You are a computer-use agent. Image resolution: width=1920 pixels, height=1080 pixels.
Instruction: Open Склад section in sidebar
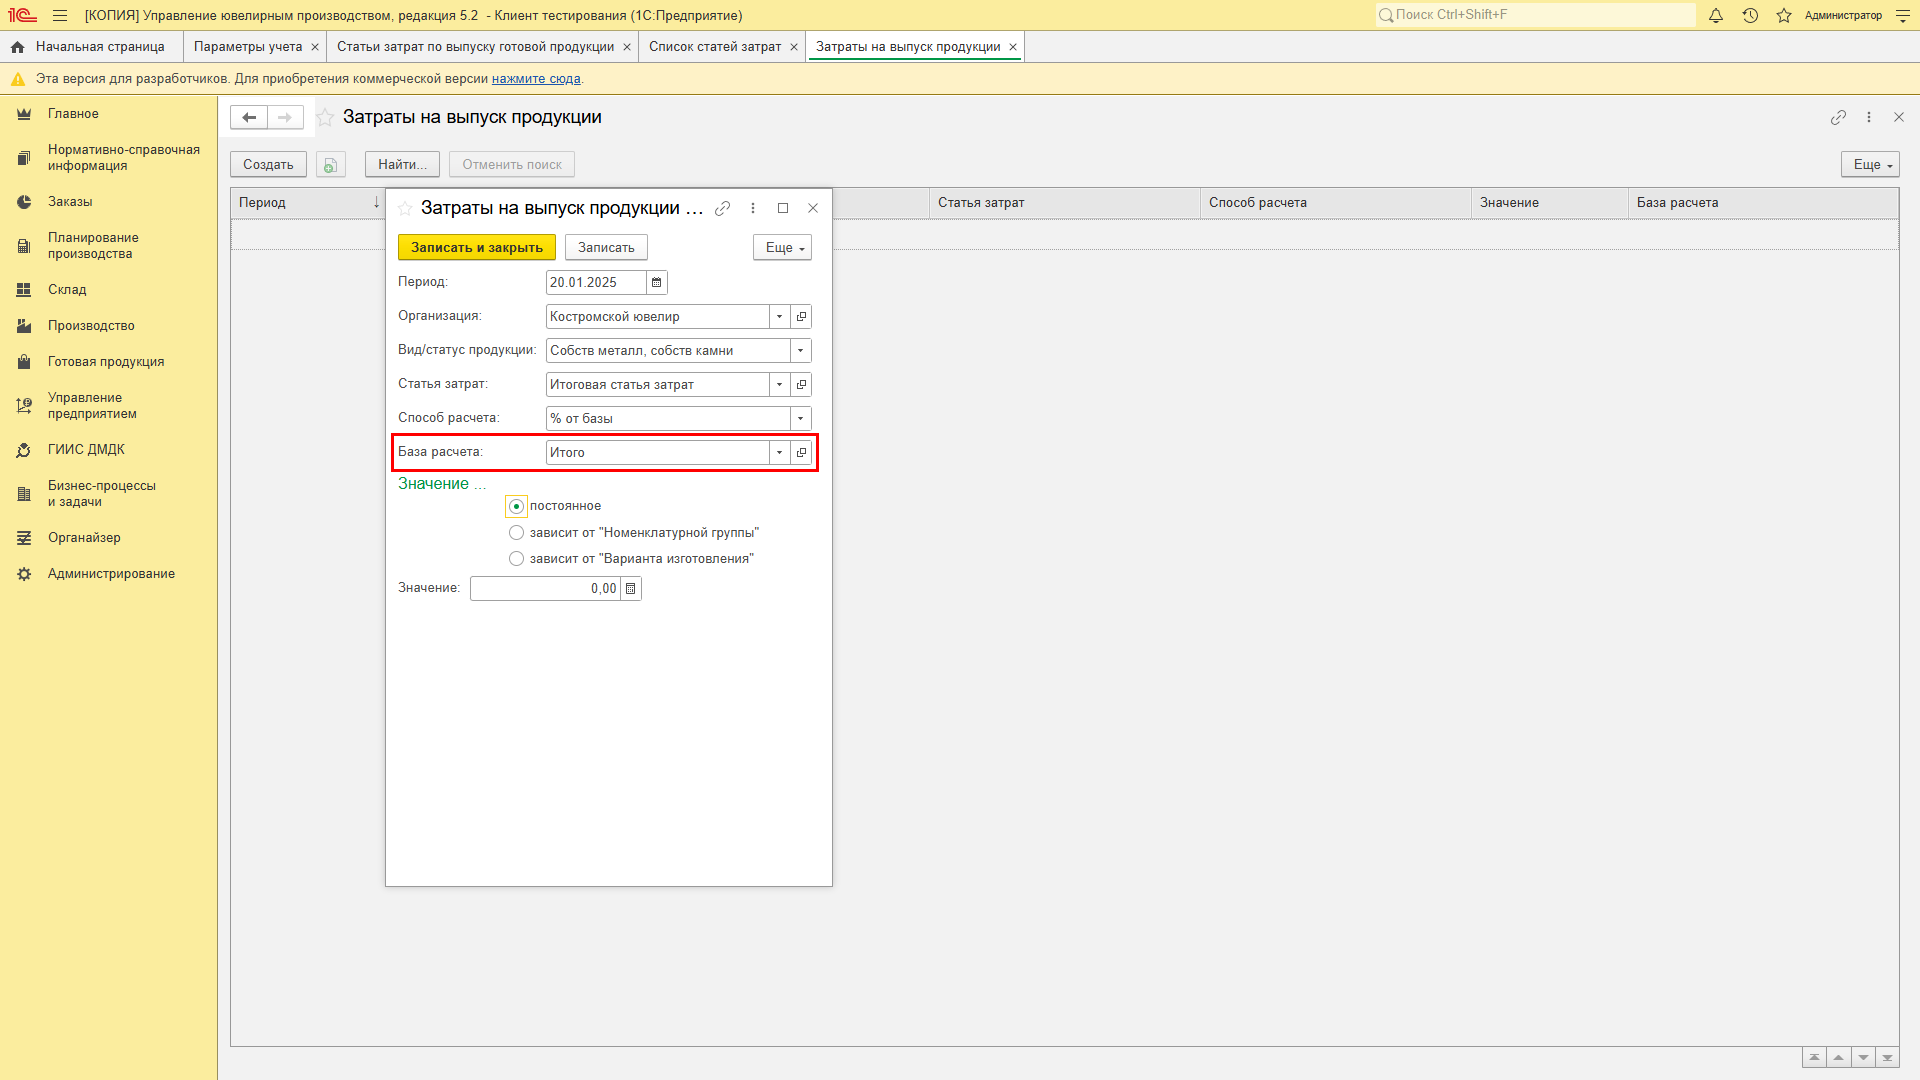click(67, 290)
